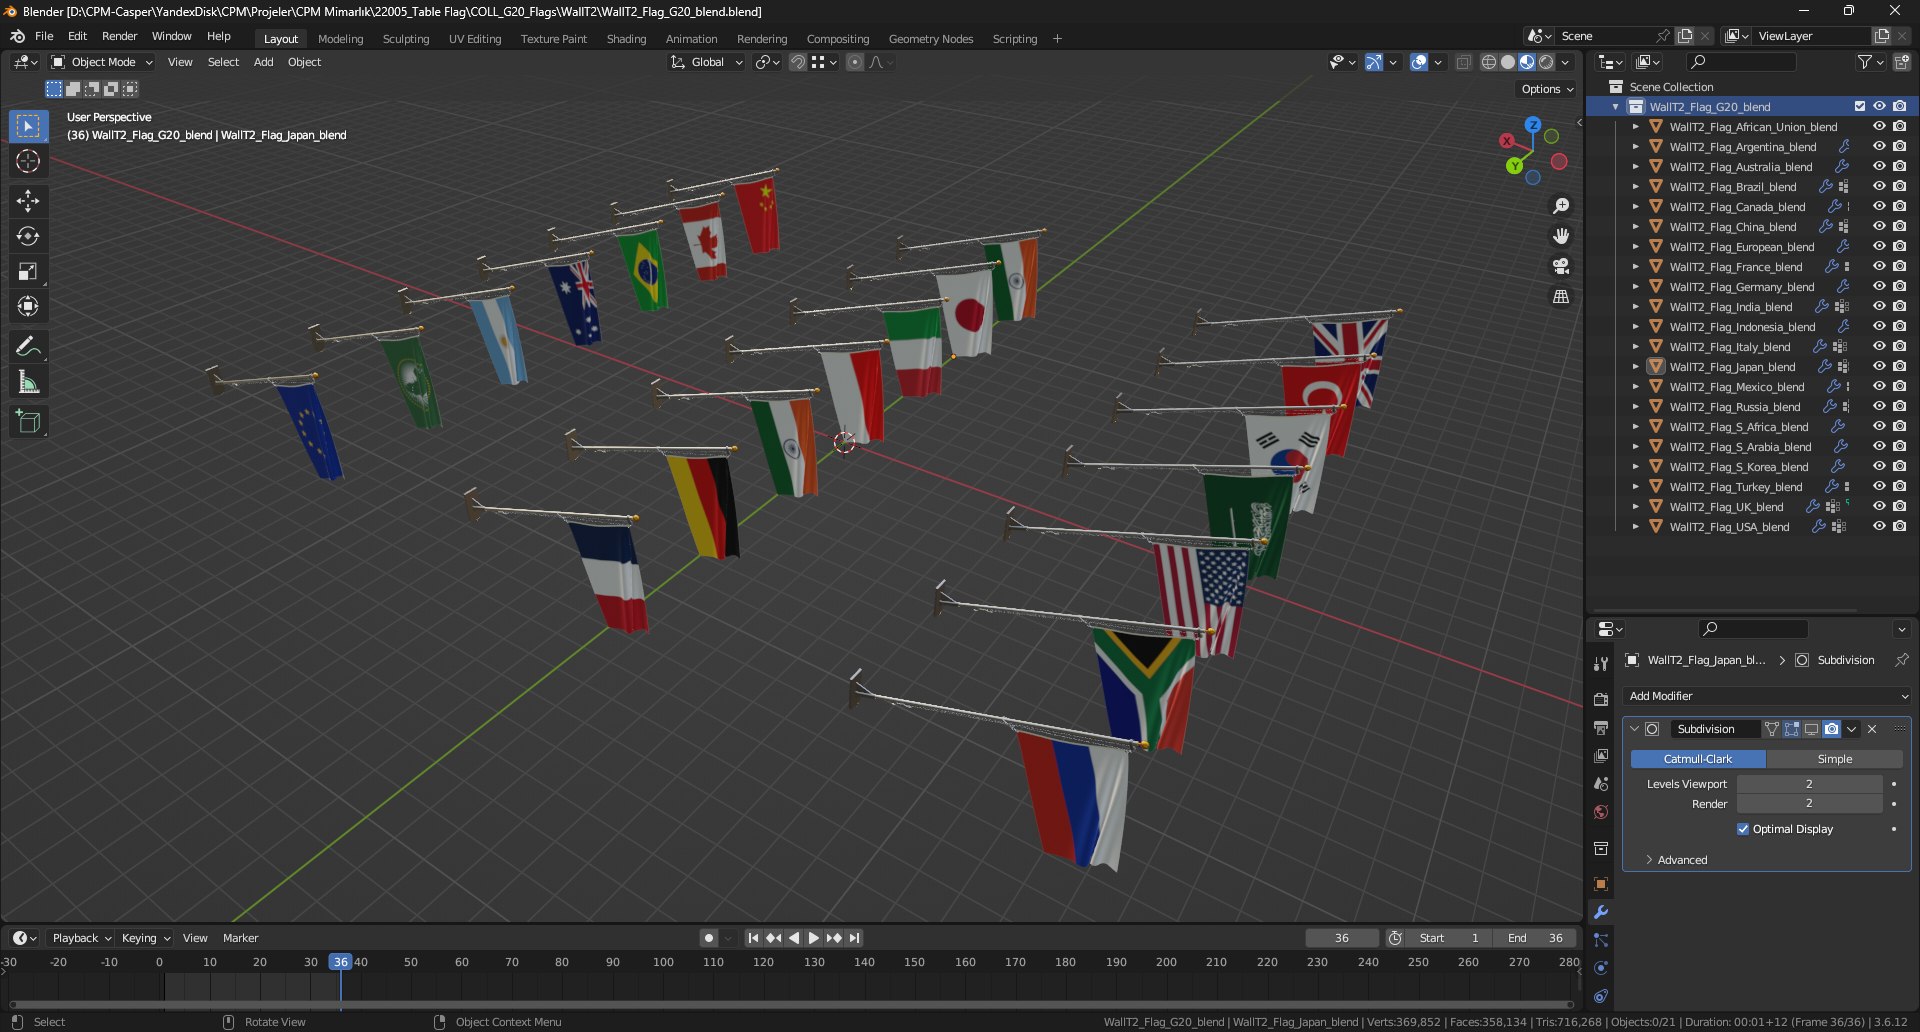Expand WallT2_Flag_Argentina_blend tree item

pos(1635,147)
